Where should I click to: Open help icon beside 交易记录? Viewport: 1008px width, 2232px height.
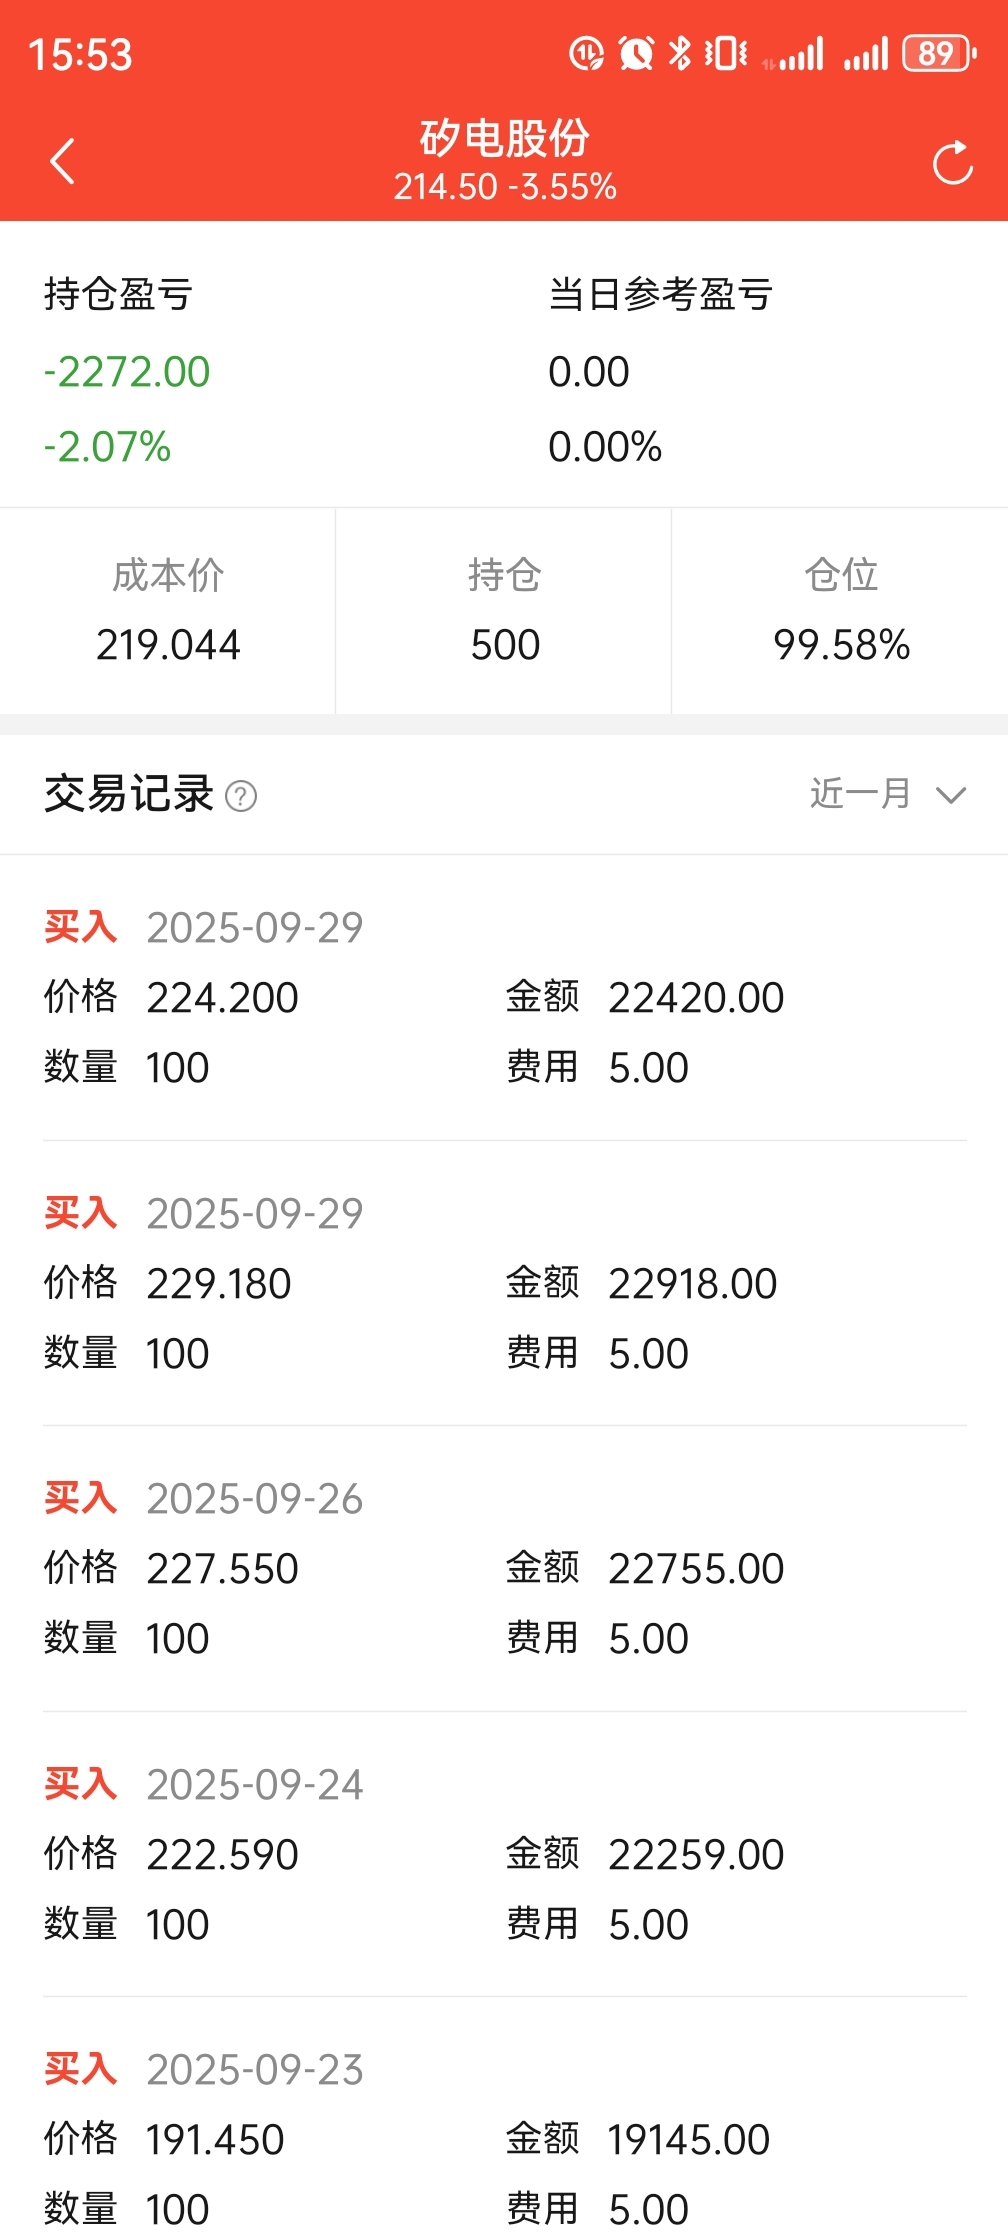tap(241, 796)
